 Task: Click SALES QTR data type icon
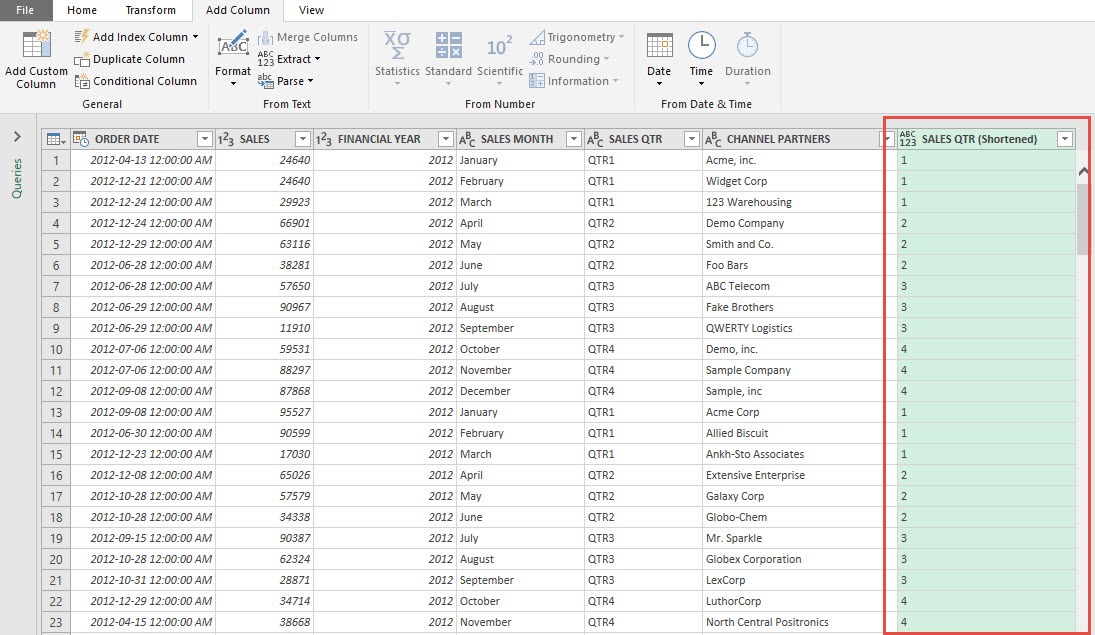pyautogui.click(x=595, y=139)
